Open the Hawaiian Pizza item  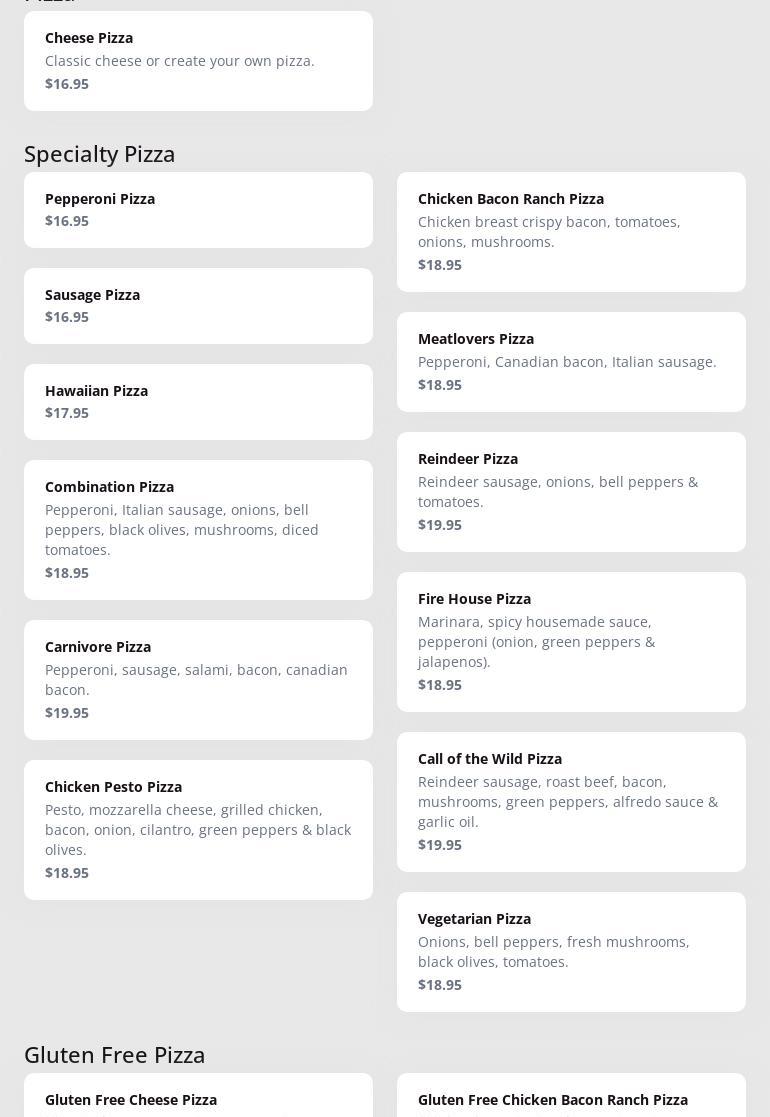198,401
